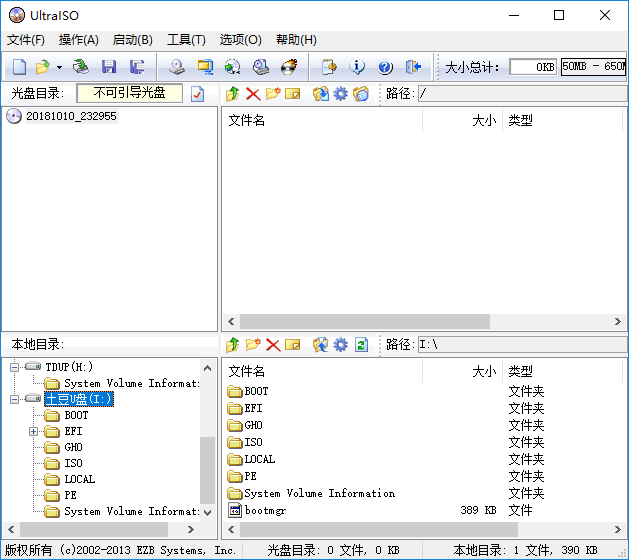Select the bootmgr file in local list
Image resolution: width=629 pixels, height=560 pixels.
point(265,510)
